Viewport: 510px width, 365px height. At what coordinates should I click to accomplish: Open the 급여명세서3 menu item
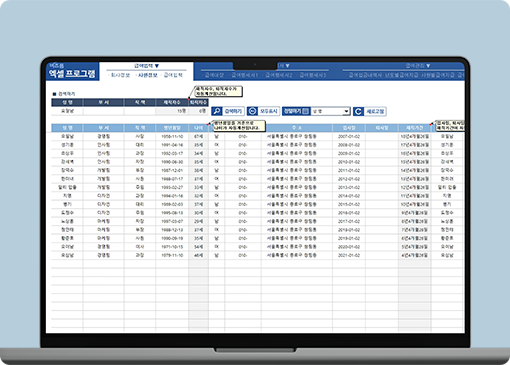coord(312,75)
